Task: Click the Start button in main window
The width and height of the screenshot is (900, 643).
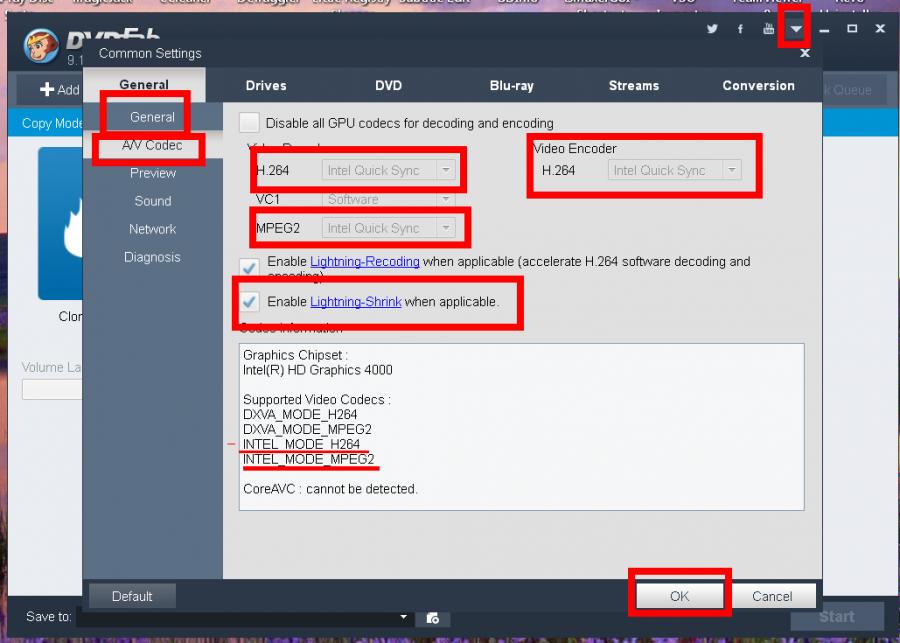Action: (837, 617)
